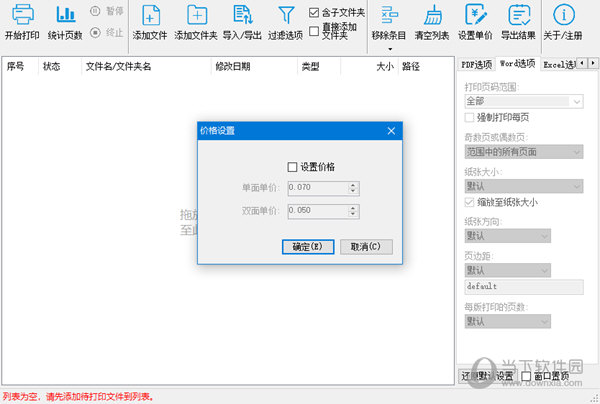The height and width of the screenshot is (404, 600).
Task: Click 单面单价 value field
Action: pyautogui.click(x=318, y=188)
